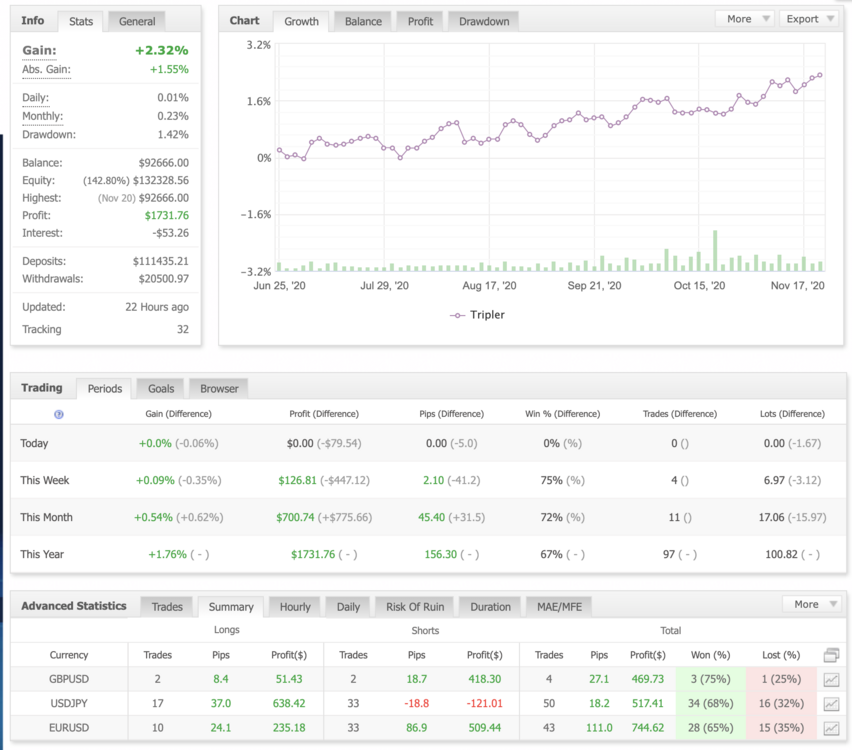Viewport: 852px width, 750px height.
Task: Open the Periods tab
Action: coord(104,389)
